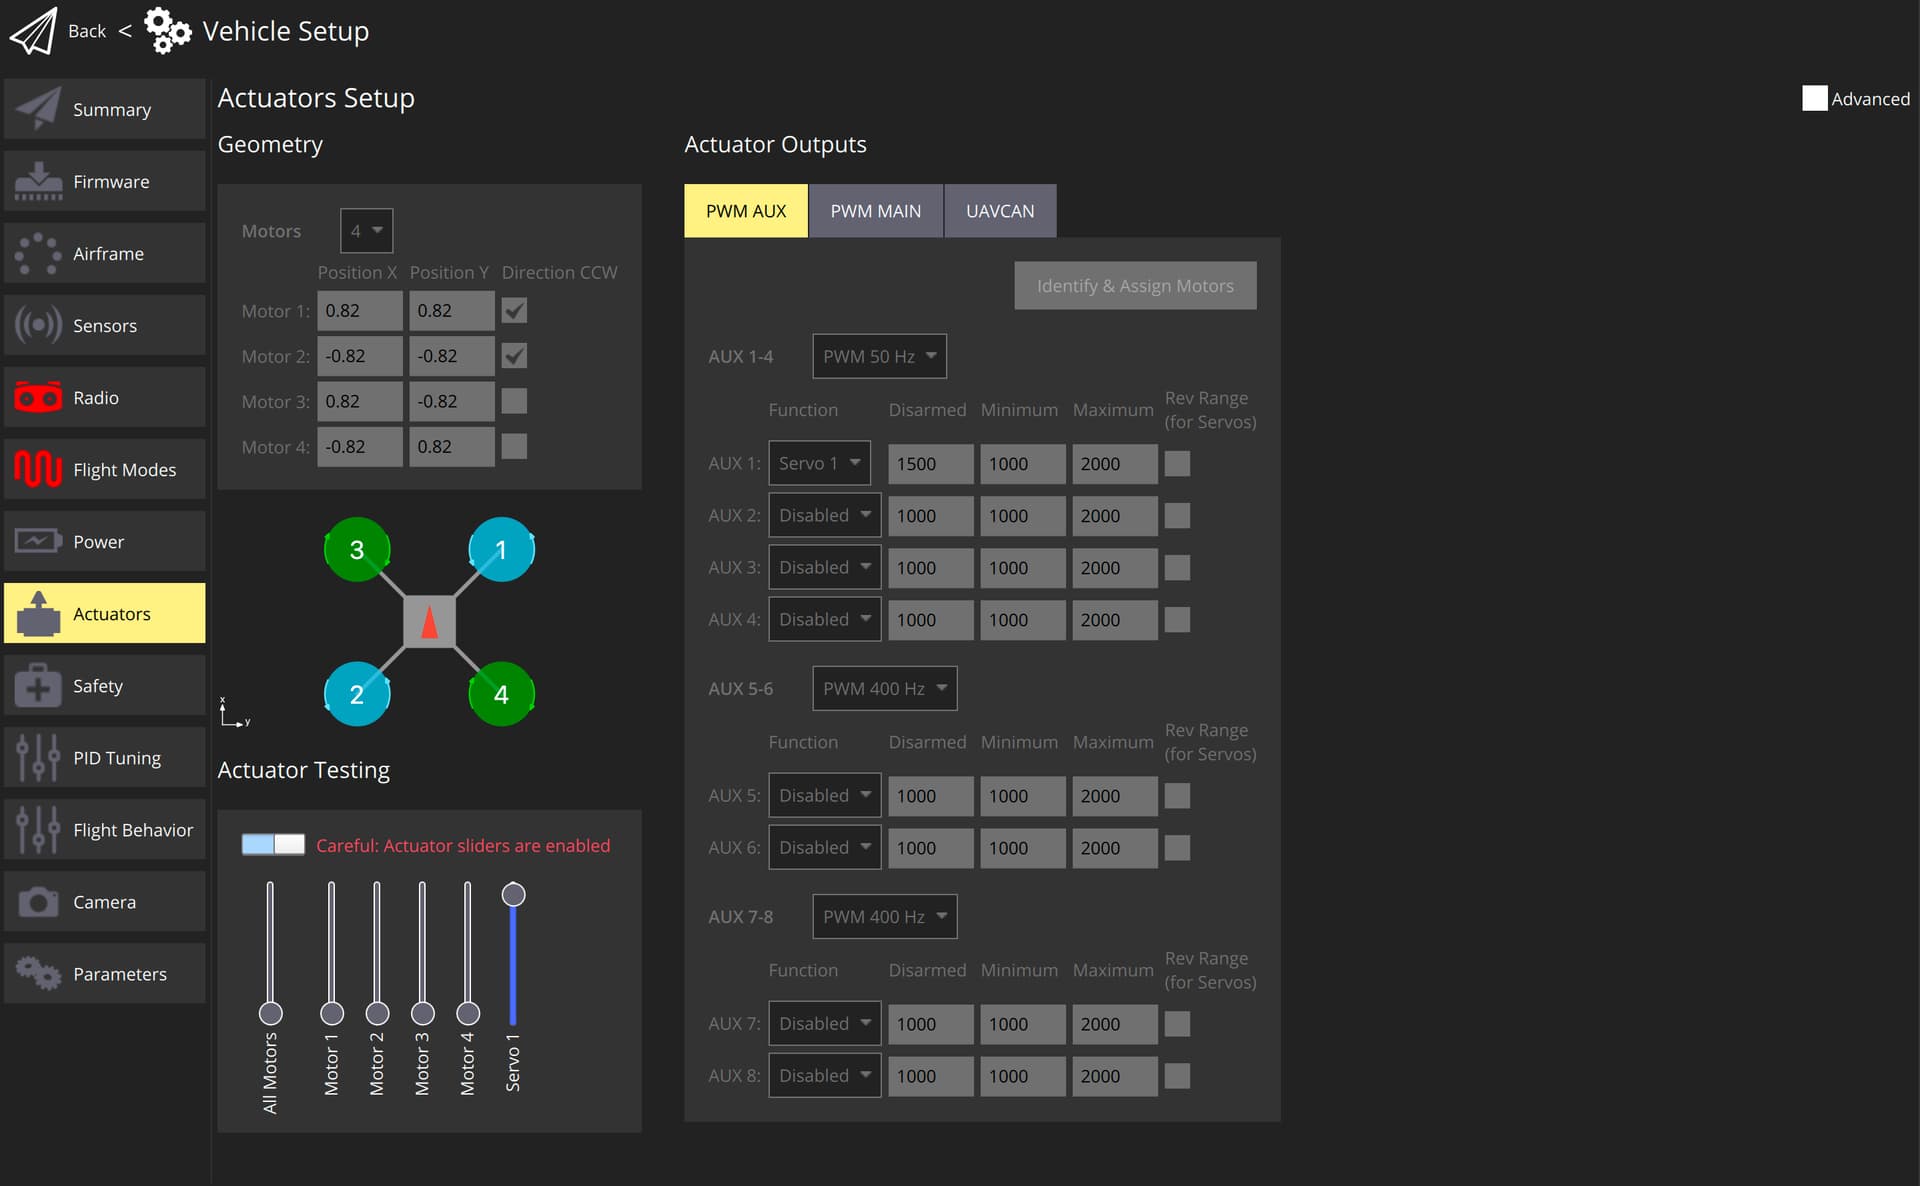
Task: Enable the Advanced checkbox
Action: coord(1814,98)
